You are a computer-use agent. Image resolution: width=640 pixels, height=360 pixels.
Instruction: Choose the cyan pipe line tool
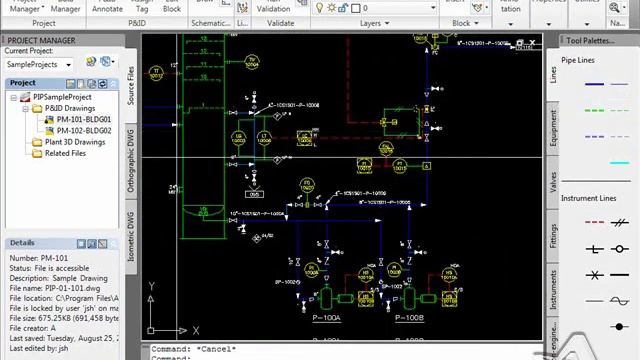coord(619,163)
